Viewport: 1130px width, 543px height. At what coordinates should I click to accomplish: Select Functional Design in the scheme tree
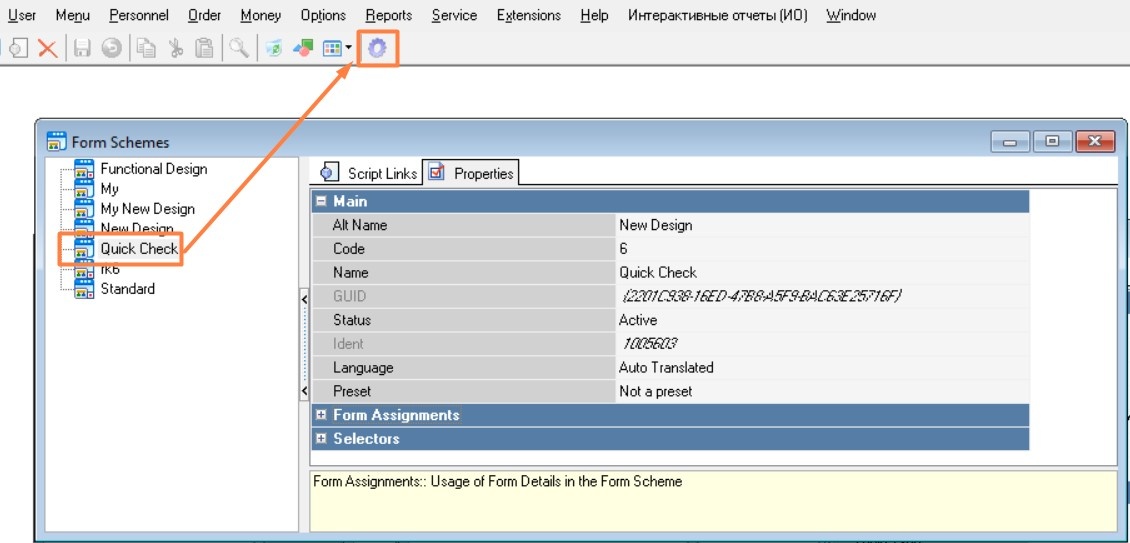coord(153,169)
